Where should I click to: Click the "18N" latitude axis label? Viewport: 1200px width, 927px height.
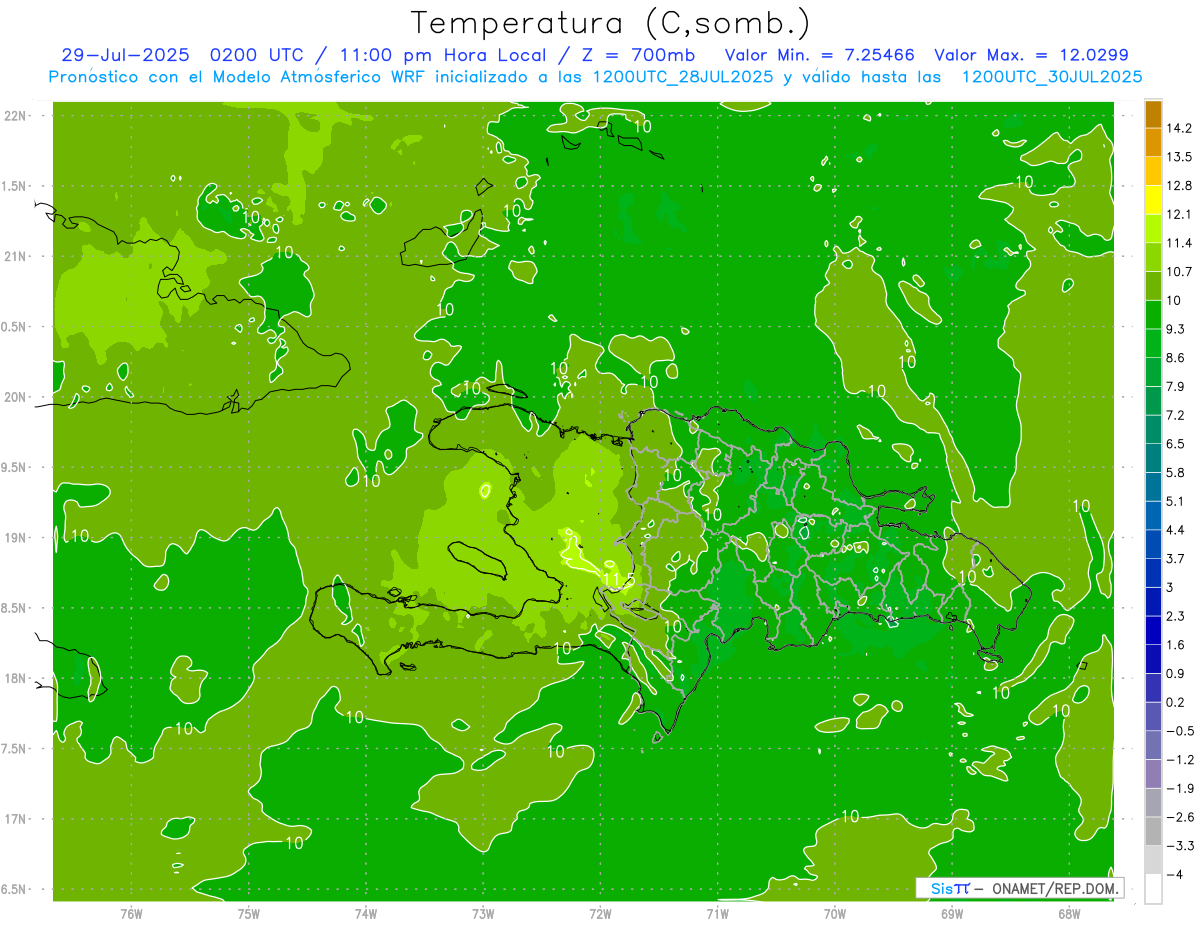[17, 678]
